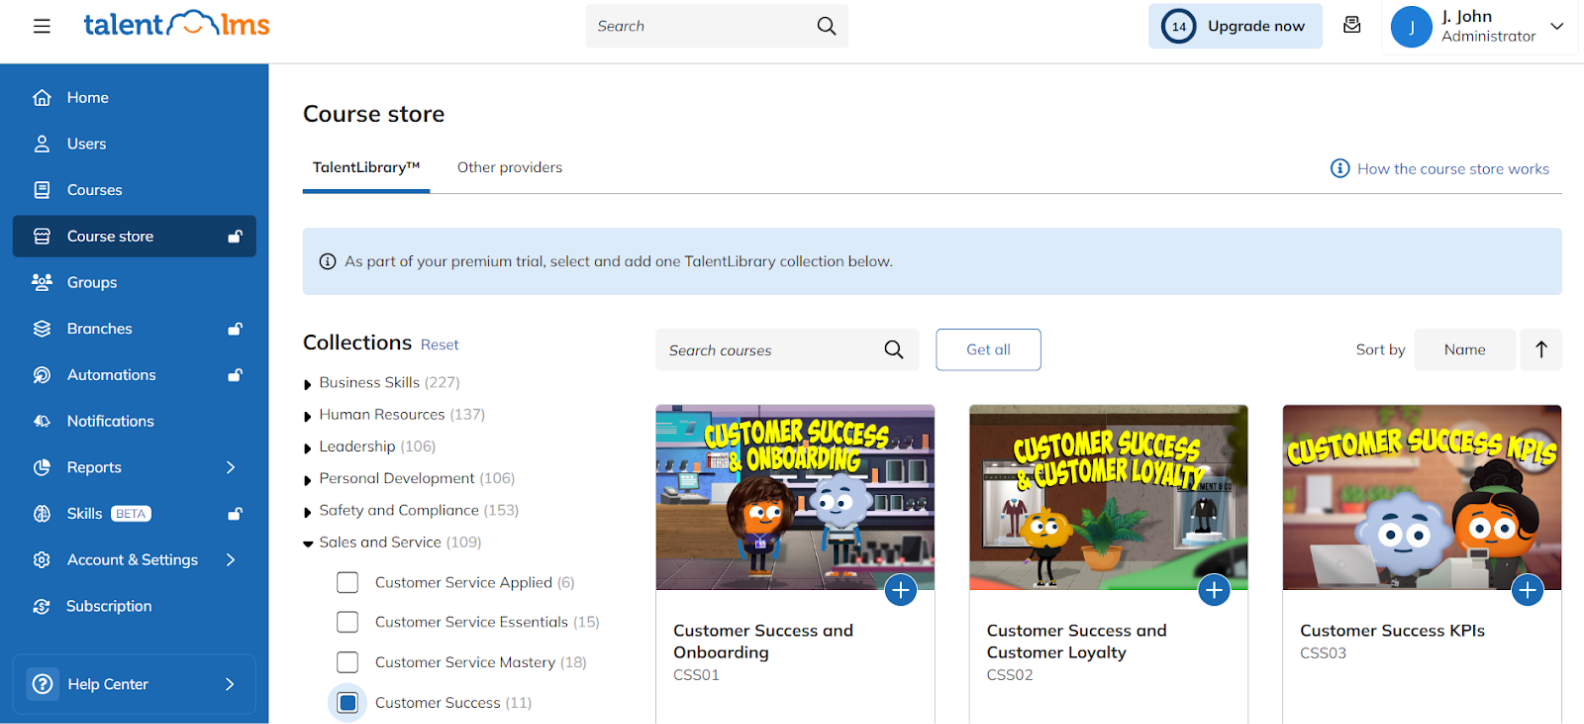The height and width of the screenshot is (724, 1584).
Task: Open the hamburger menu icon
Action: (41, 26)
